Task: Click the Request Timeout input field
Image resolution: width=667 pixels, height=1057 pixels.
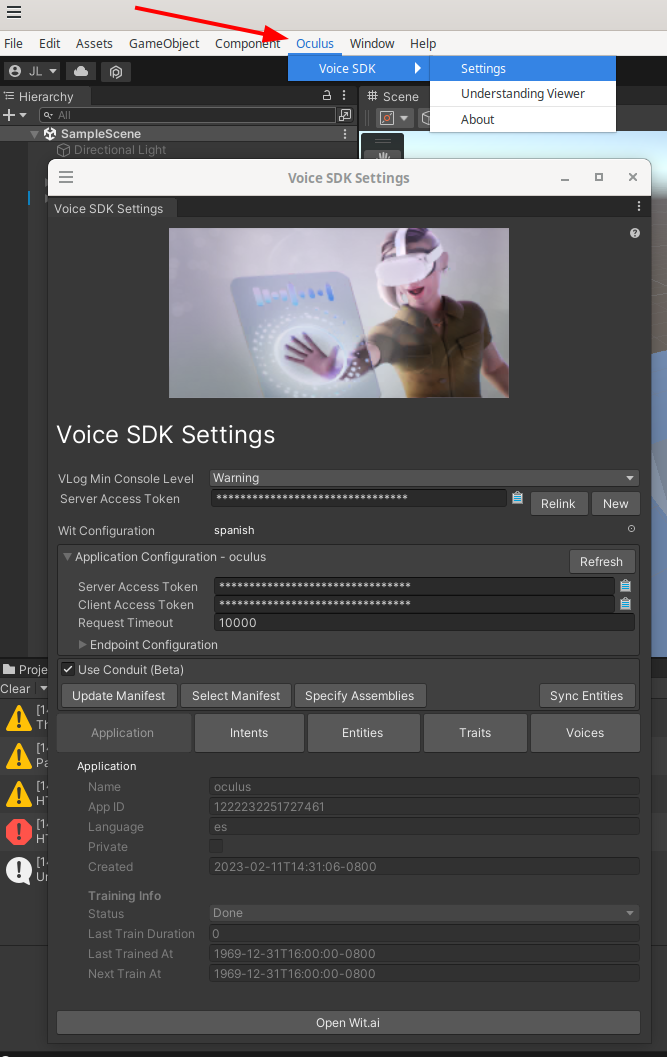Action: pyautogui.click(x=424, y=623)
